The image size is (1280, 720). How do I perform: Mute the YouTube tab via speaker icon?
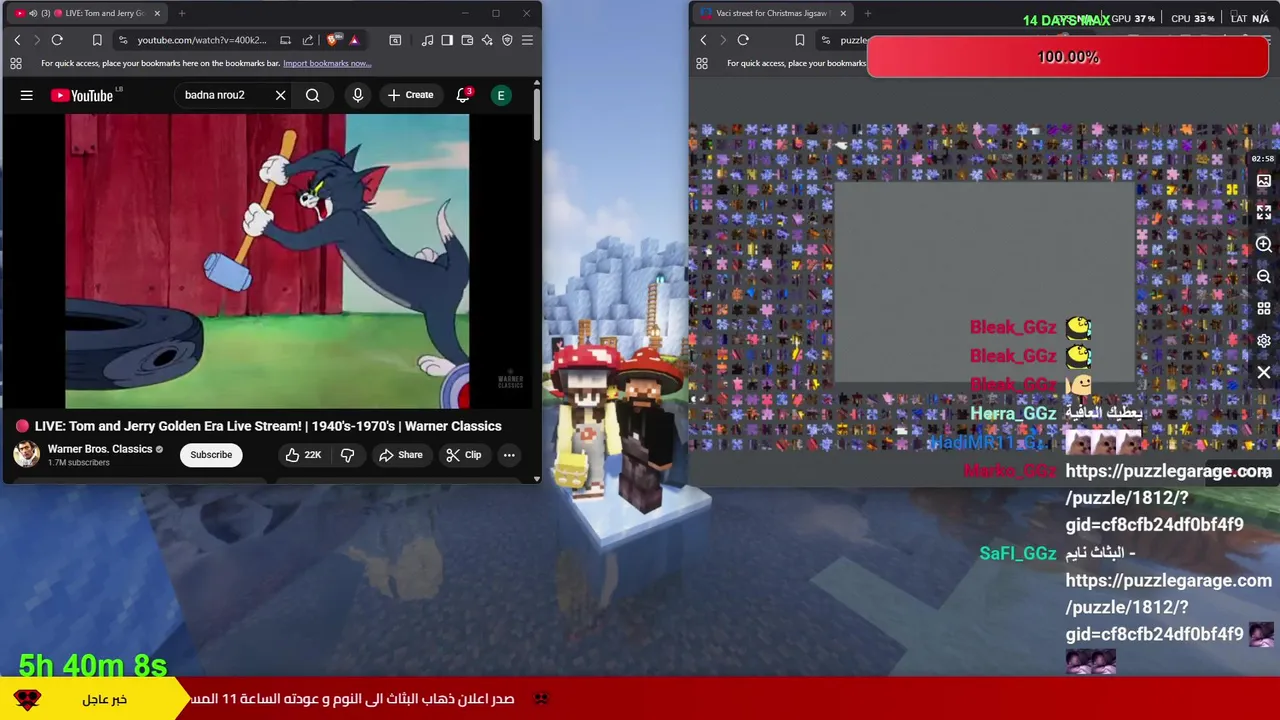[x=32, y=13]
